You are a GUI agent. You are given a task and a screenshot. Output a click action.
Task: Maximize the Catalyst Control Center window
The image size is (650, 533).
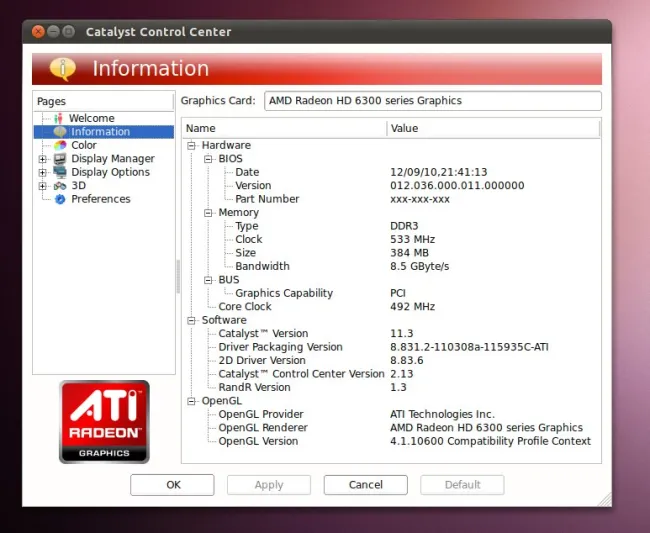[x=69, y=31]
